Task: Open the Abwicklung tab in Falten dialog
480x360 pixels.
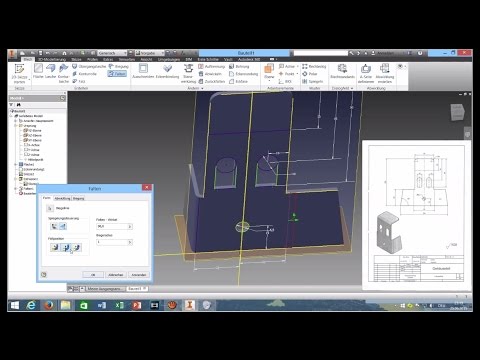Action: pyautogui.click(x=62, y=198)
